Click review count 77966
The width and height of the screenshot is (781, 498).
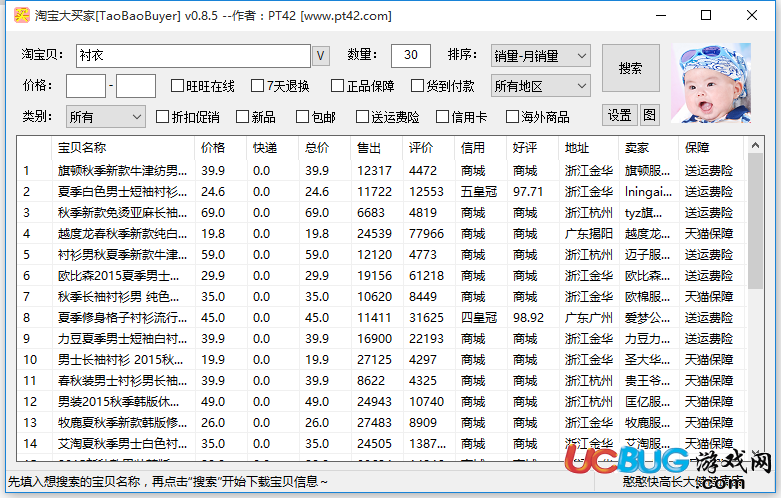click(x=426, y=234)
